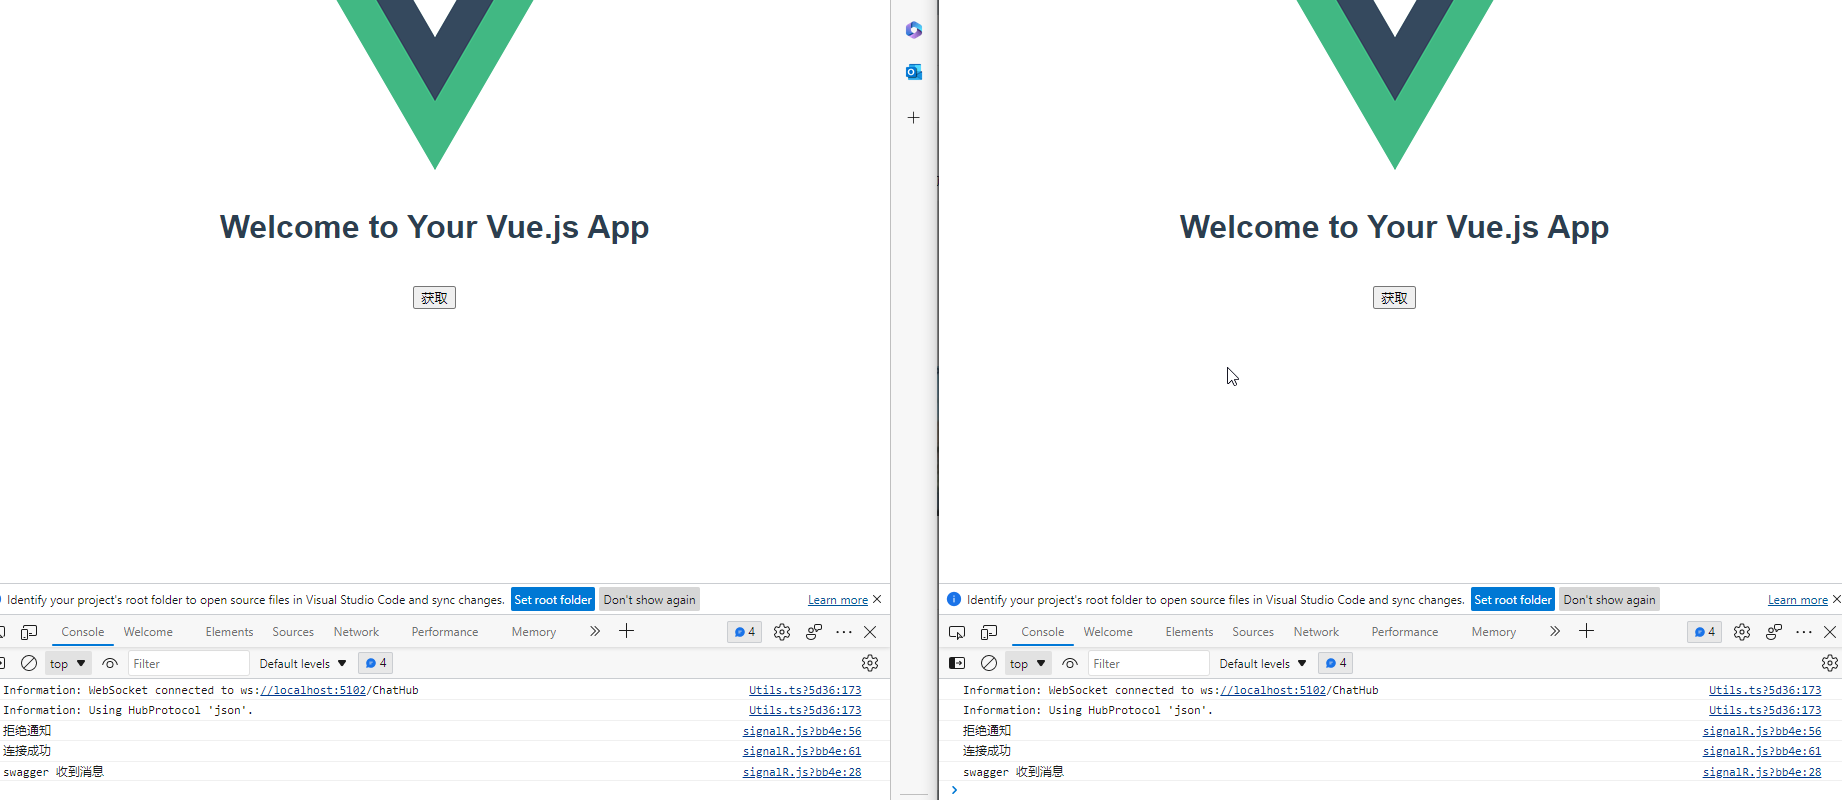Add a tool with the plus icon in the right DevTools
The width and height of the screenshot is (1842, 800).
[1587, 631]
